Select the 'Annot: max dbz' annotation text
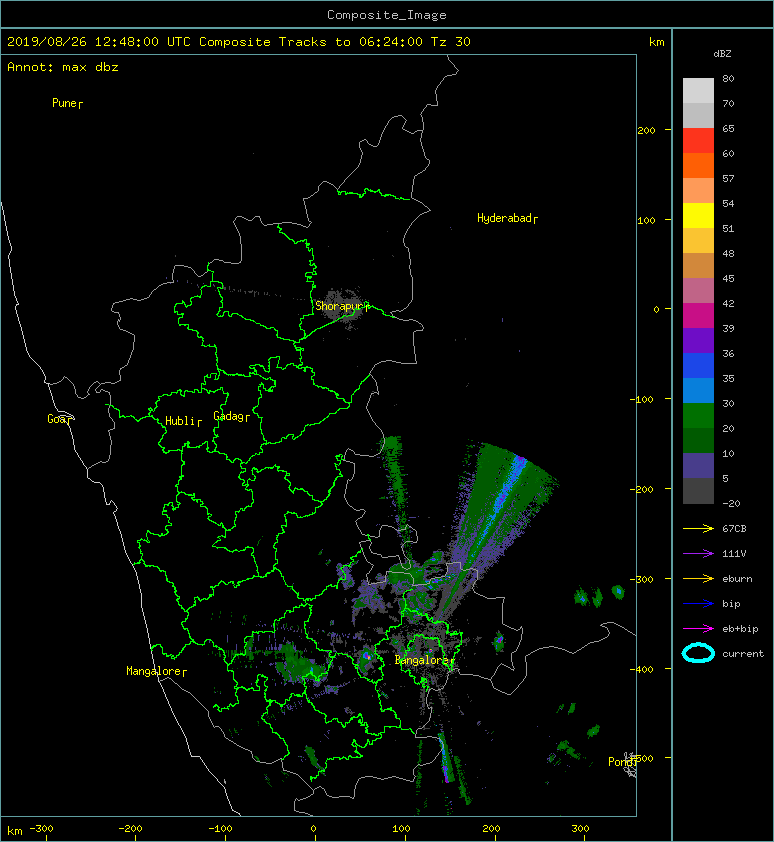 point(63,67)
